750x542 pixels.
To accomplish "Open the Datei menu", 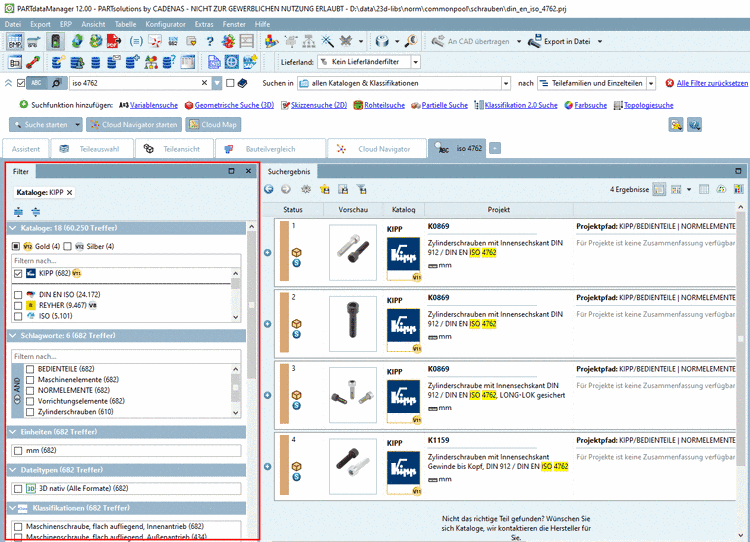I will coord(13,24).
